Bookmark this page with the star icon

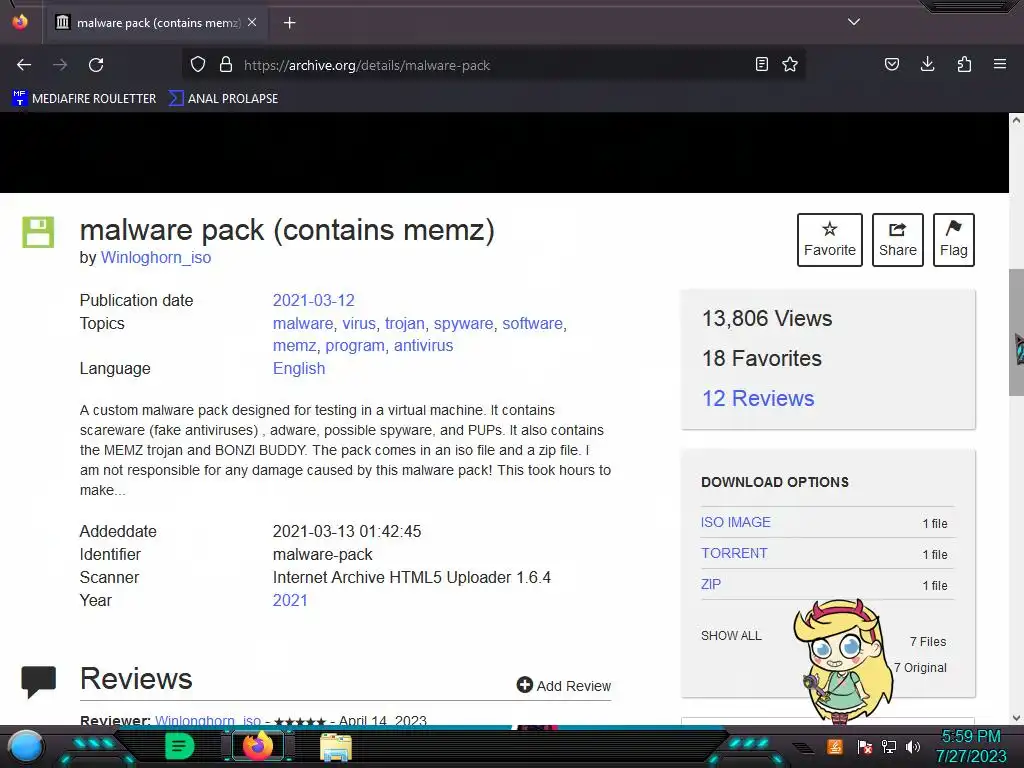tap(790, 65)
